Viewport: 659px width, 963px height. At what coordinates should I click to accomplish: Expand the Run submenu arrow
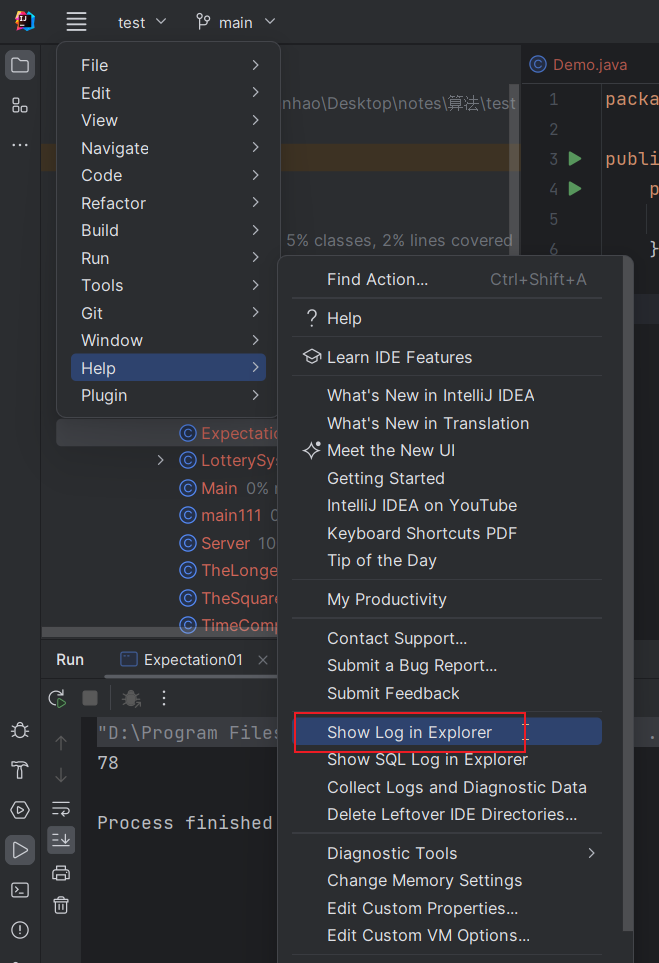coord(255,258)
